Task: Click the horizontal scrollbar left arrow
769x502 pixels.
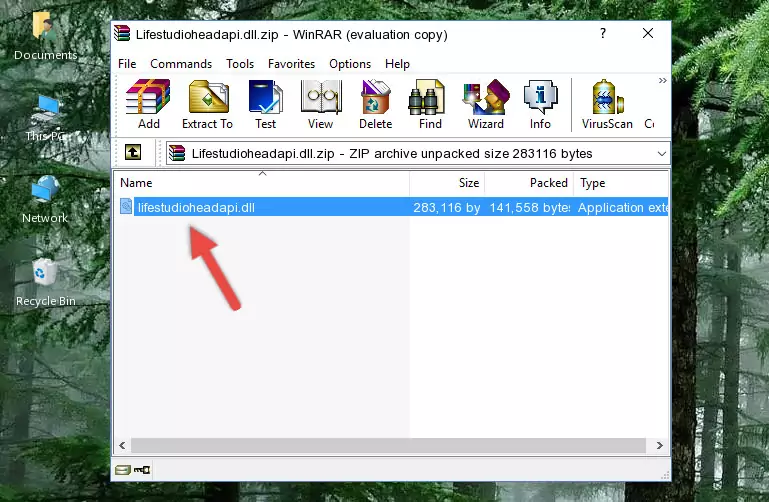Action: [x=123, y=445]
